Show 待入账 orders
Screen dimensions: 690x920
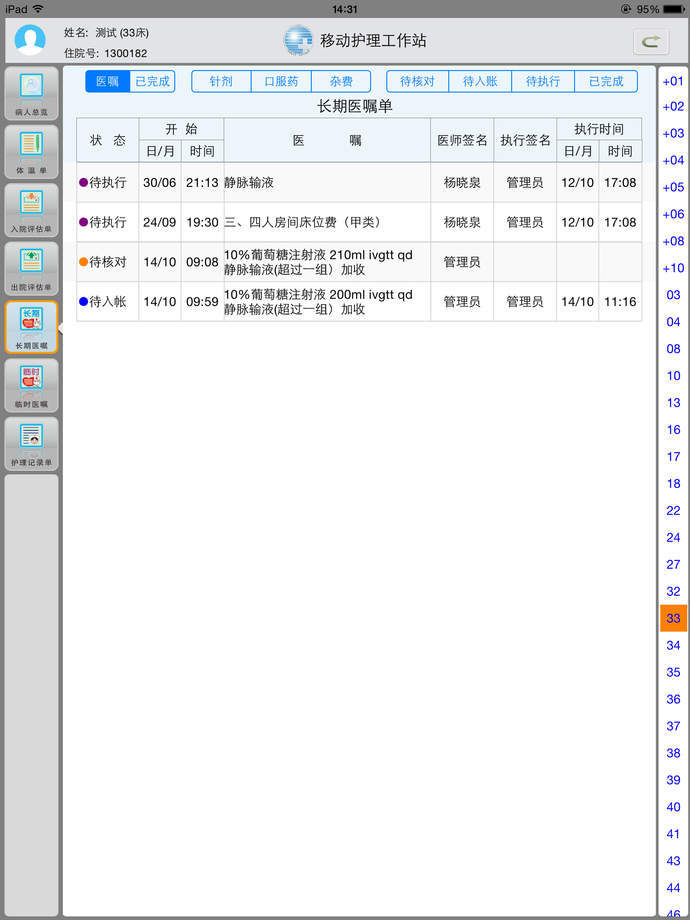point(480,82)
